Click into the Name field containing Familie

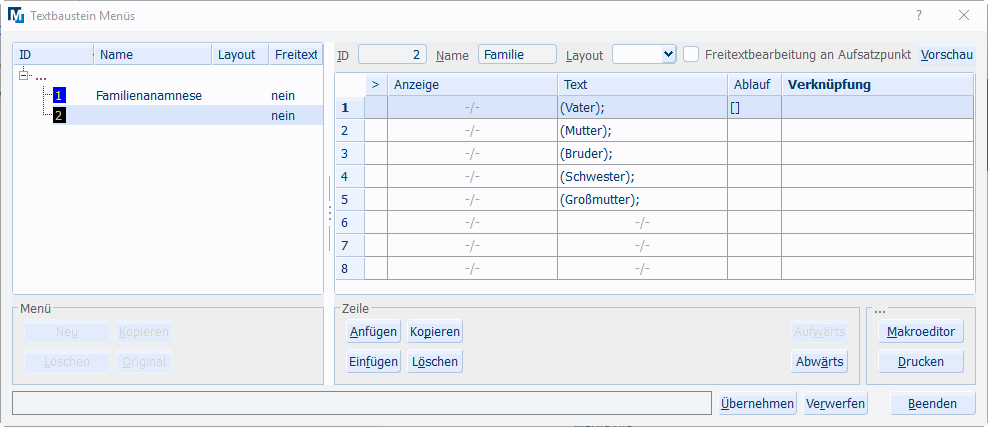pos(517,55)
